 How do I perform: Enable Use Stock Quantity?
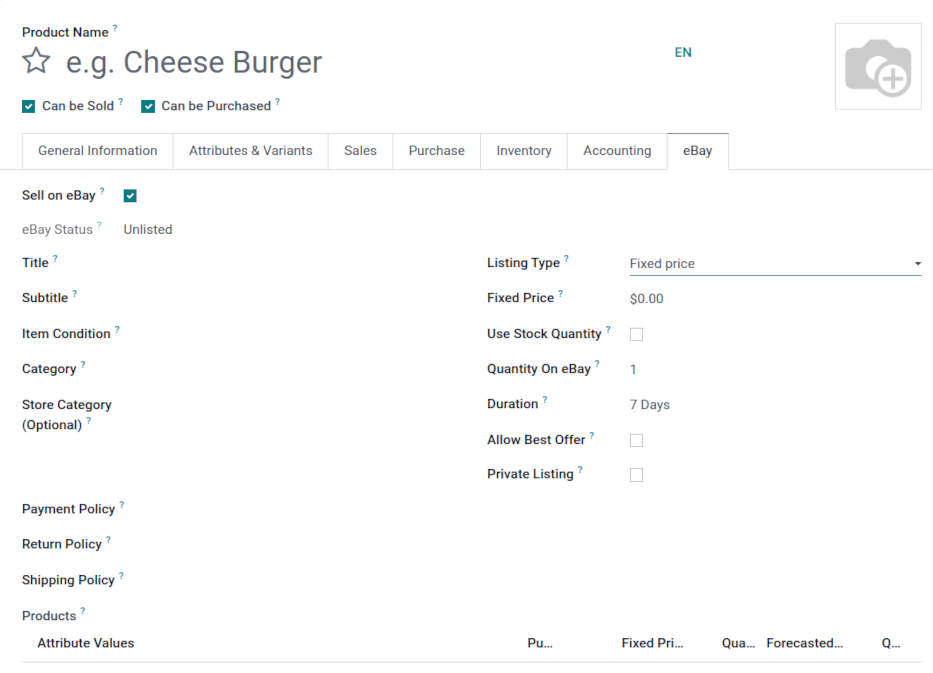coord(636,334)
